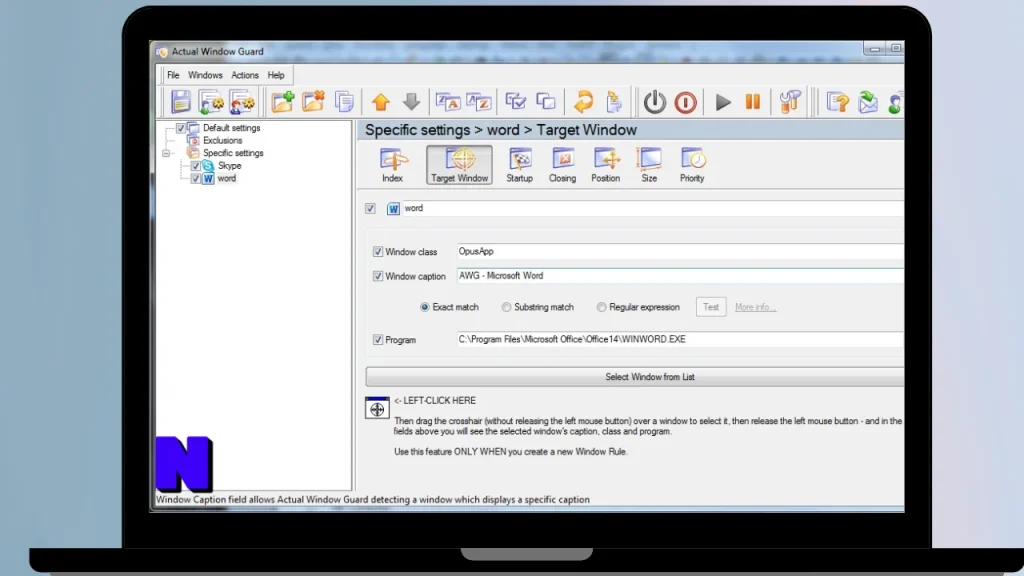This screenshot has height=576, width=1024.
Task: Show the Priority tab
Action: 692,165
